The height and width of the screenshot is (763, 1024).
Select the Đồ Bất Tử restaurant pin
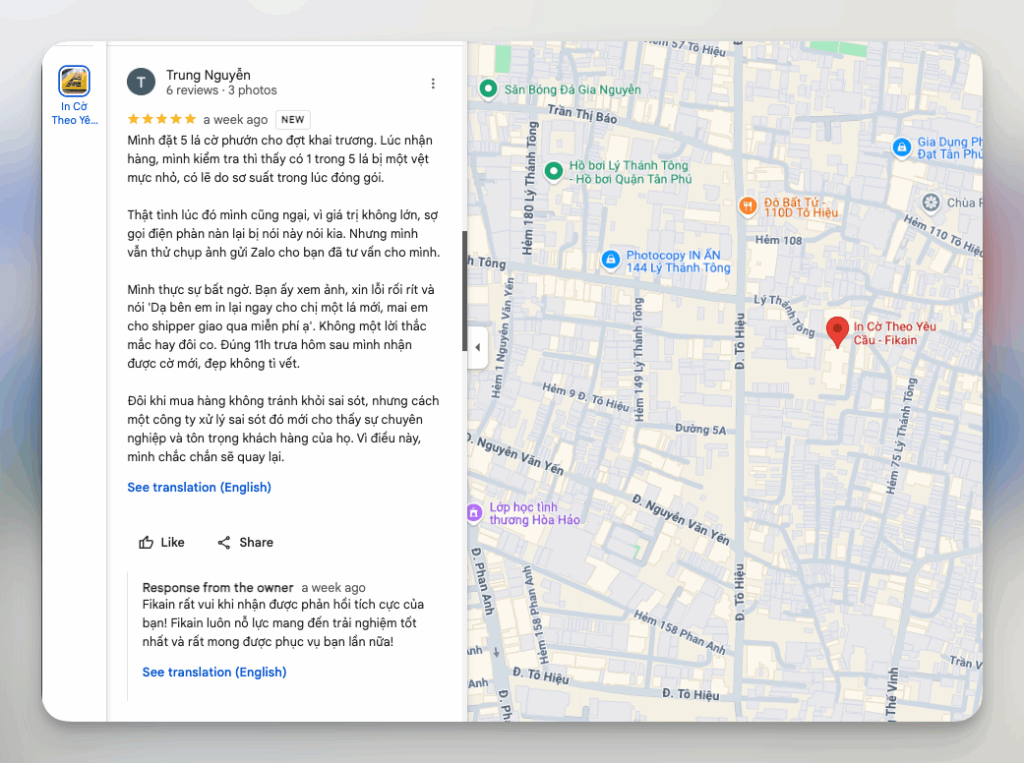(x=748, y=206)
